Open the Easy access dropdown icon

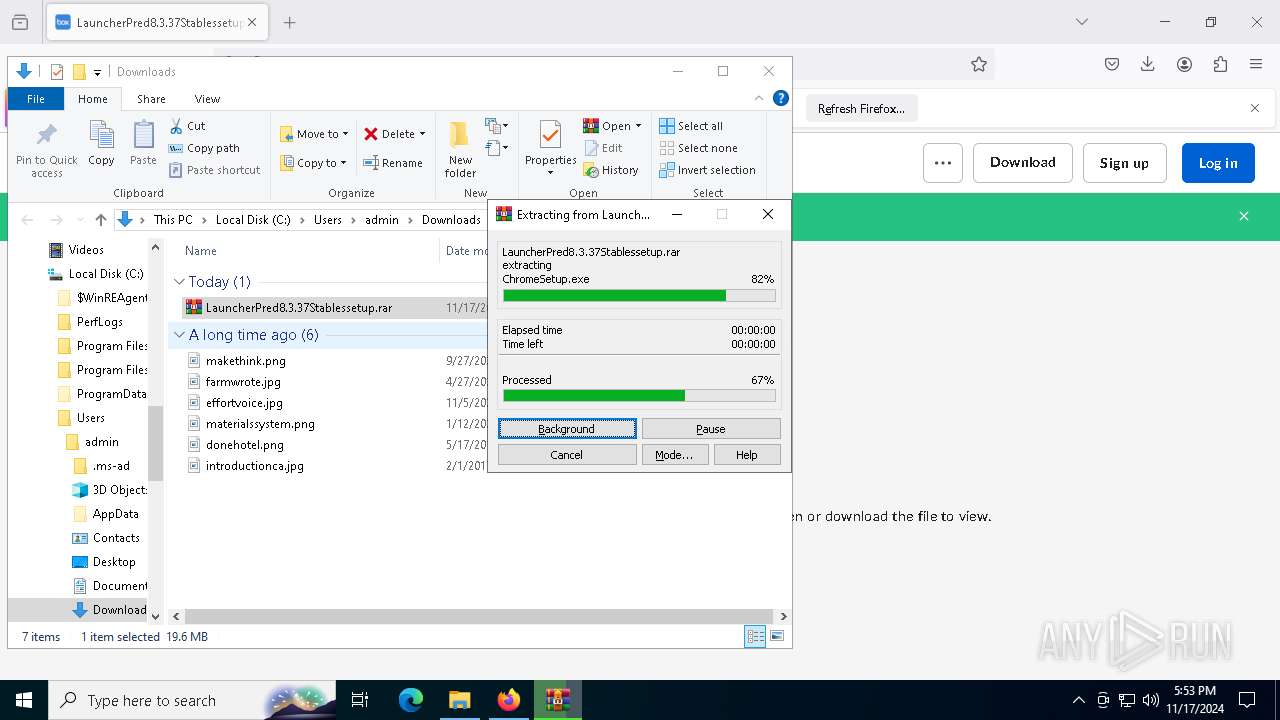tap(497, 149)
